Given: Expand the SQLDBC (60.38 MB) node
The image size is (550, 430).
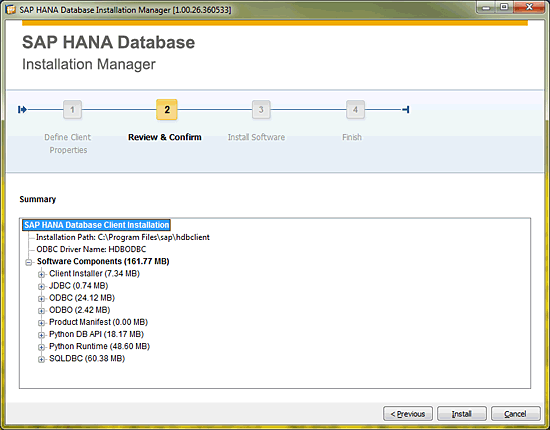Looking at the screenshot, I should point(41,359).
